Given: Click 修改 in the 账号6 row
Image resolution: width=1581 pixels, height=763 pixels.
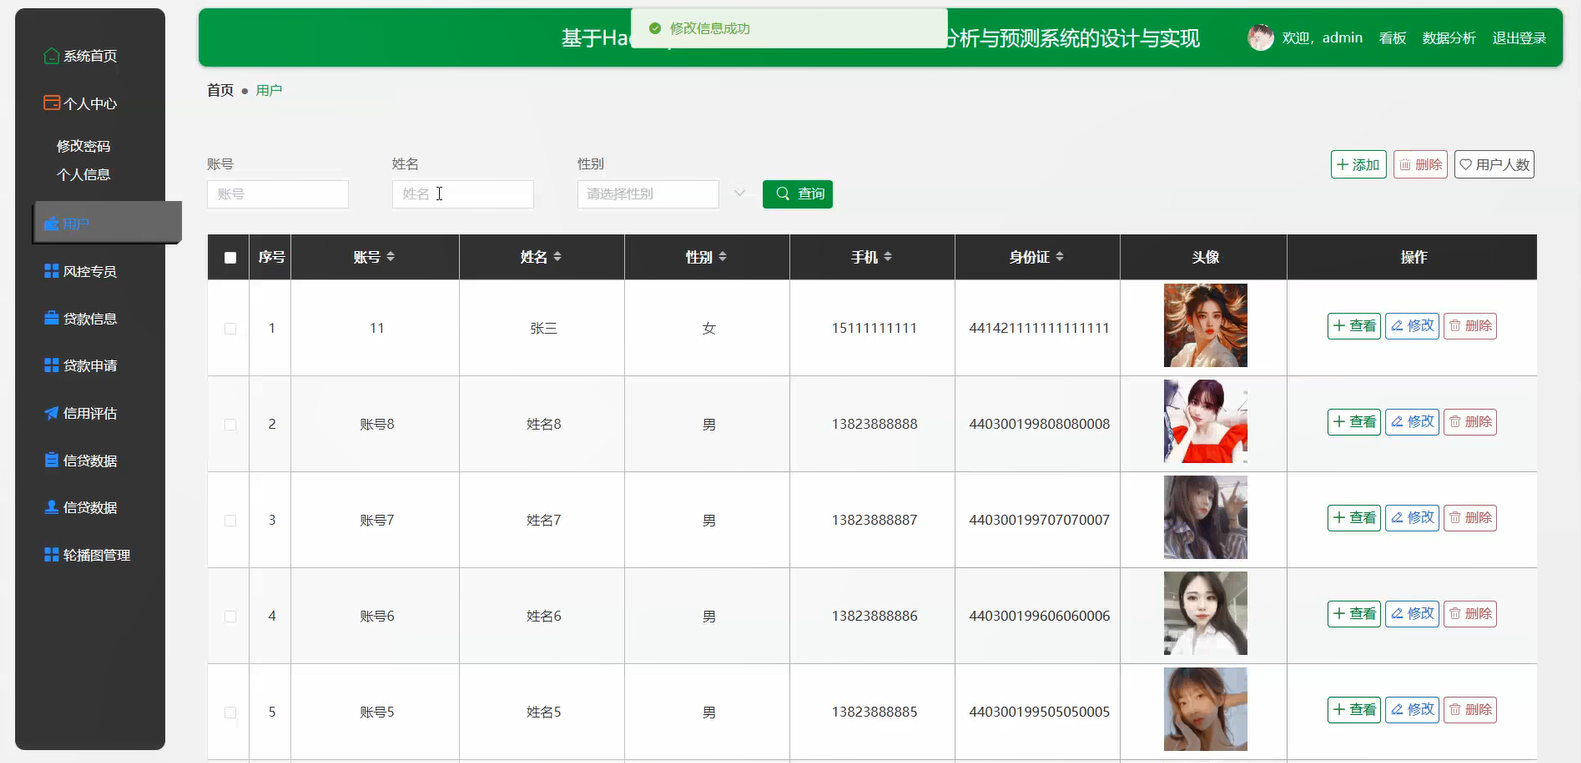Looking at the screenshot, I should point(1412,614).
